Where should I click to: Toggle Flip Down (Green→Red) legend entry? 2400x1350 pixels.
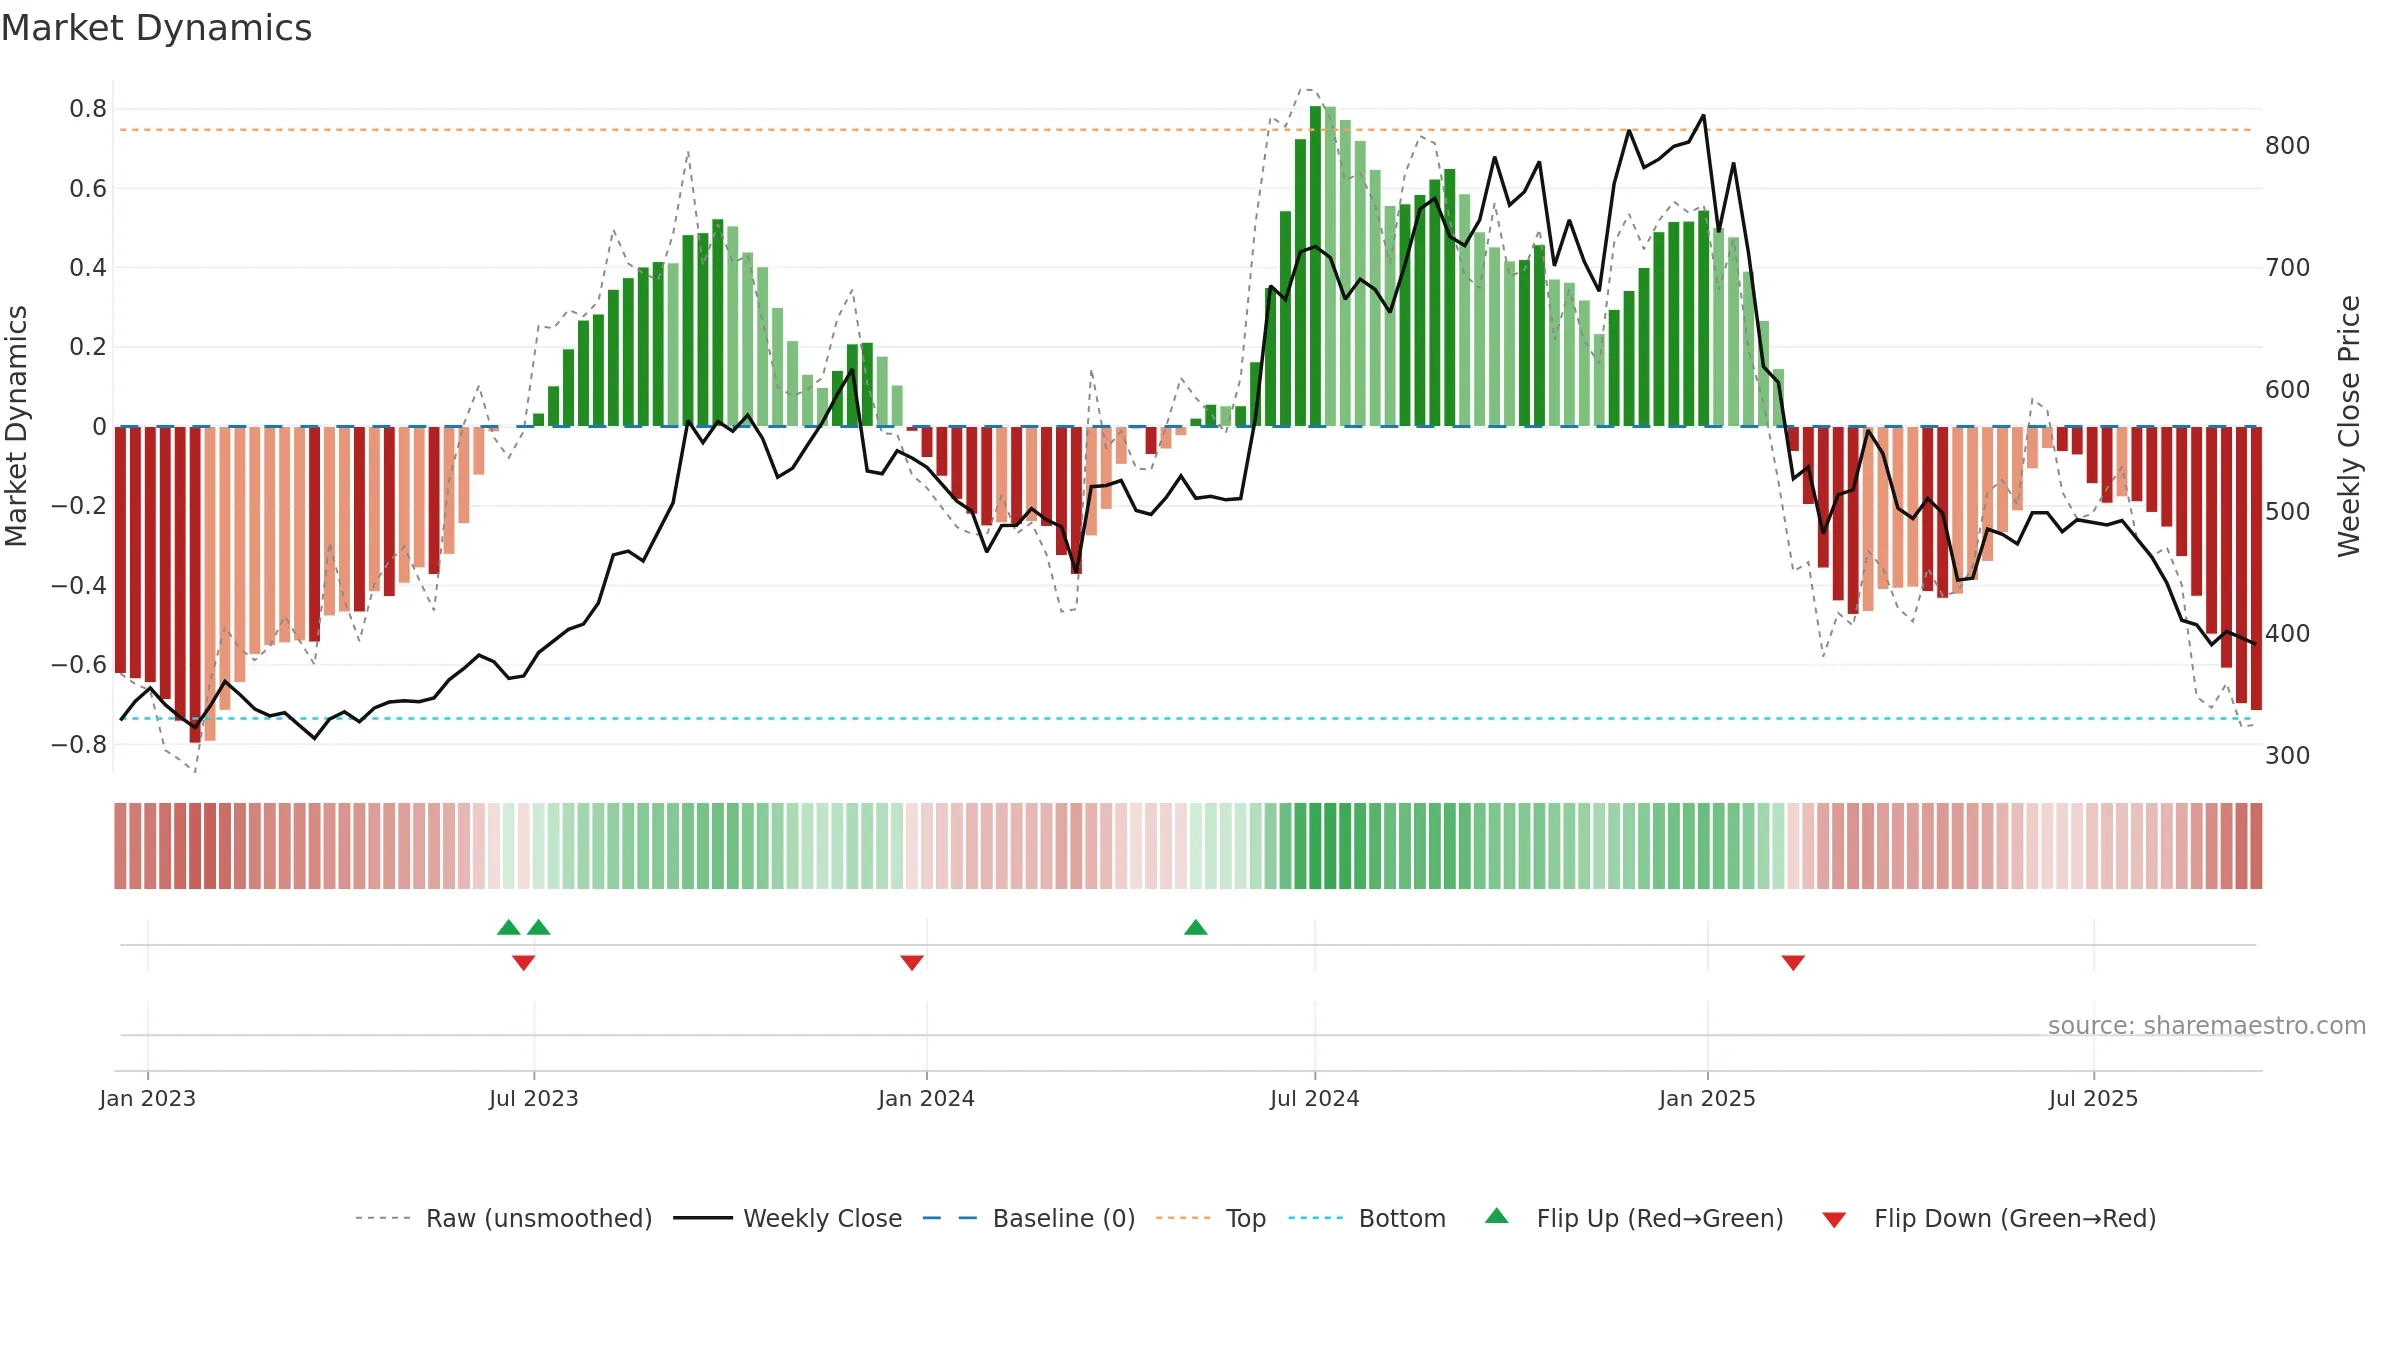[1989, 1218]
